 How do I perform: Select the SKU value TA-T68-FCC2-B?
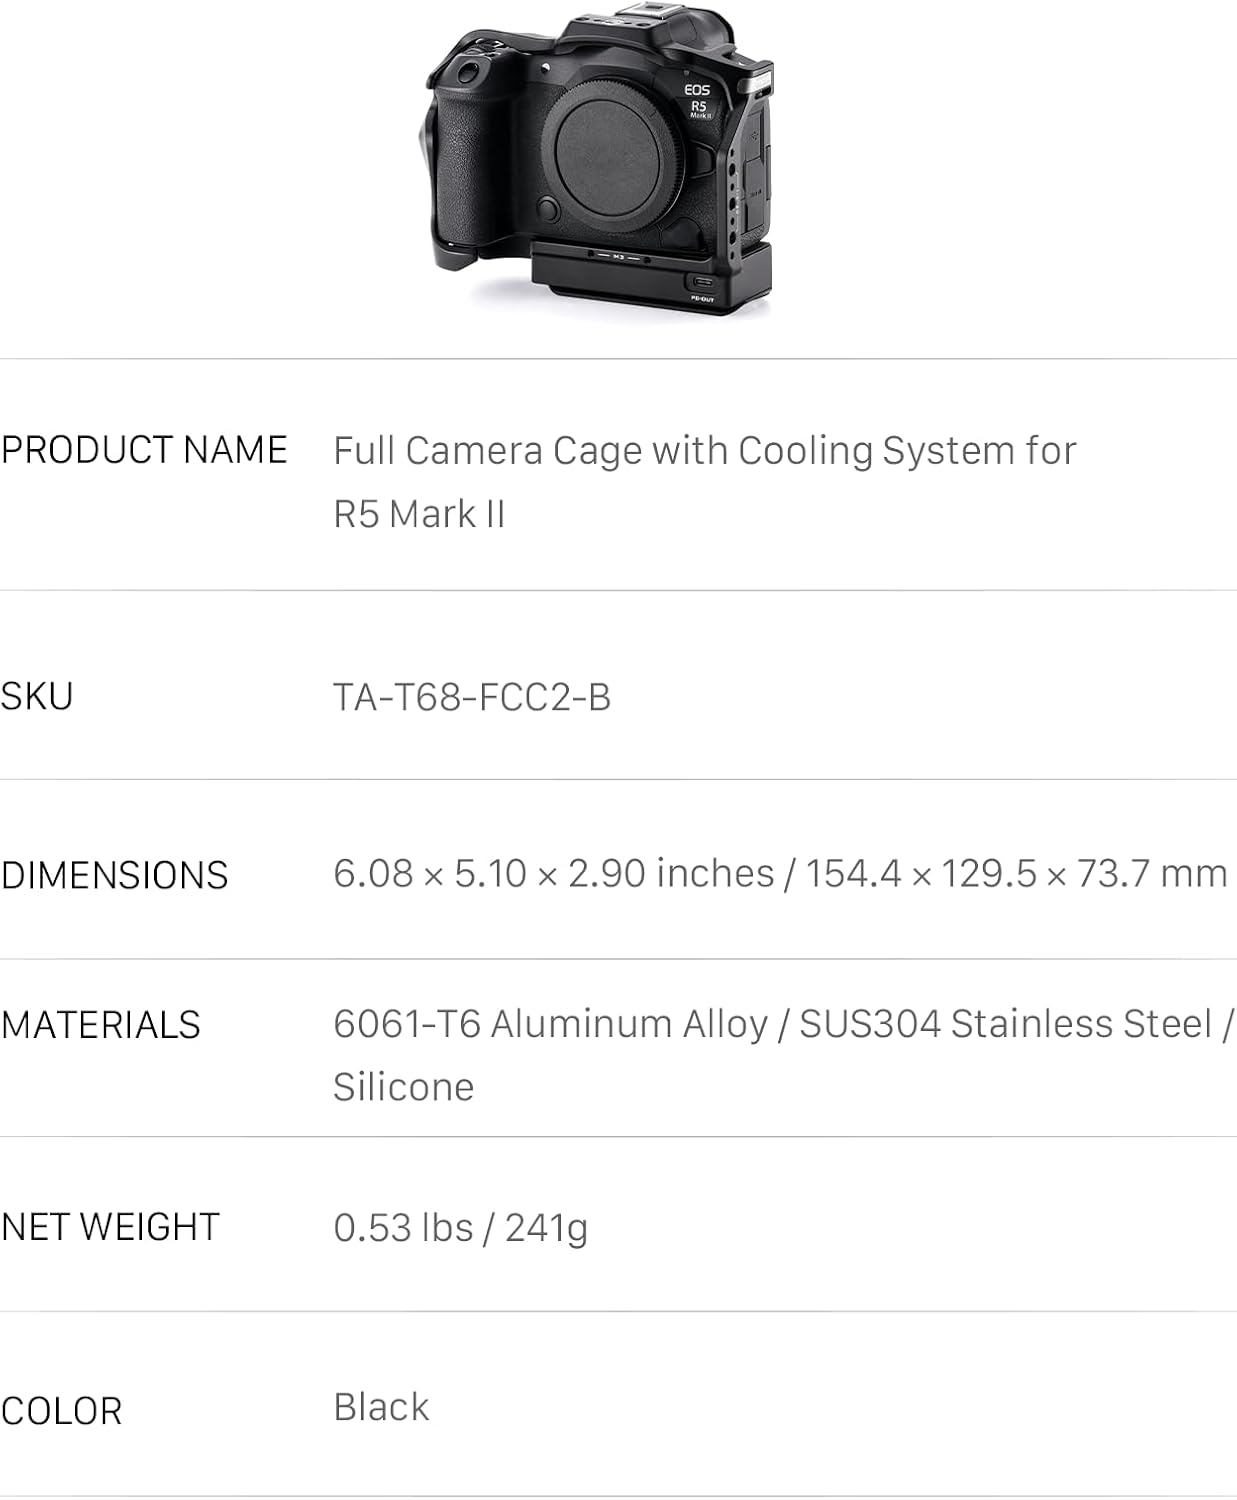471,697
